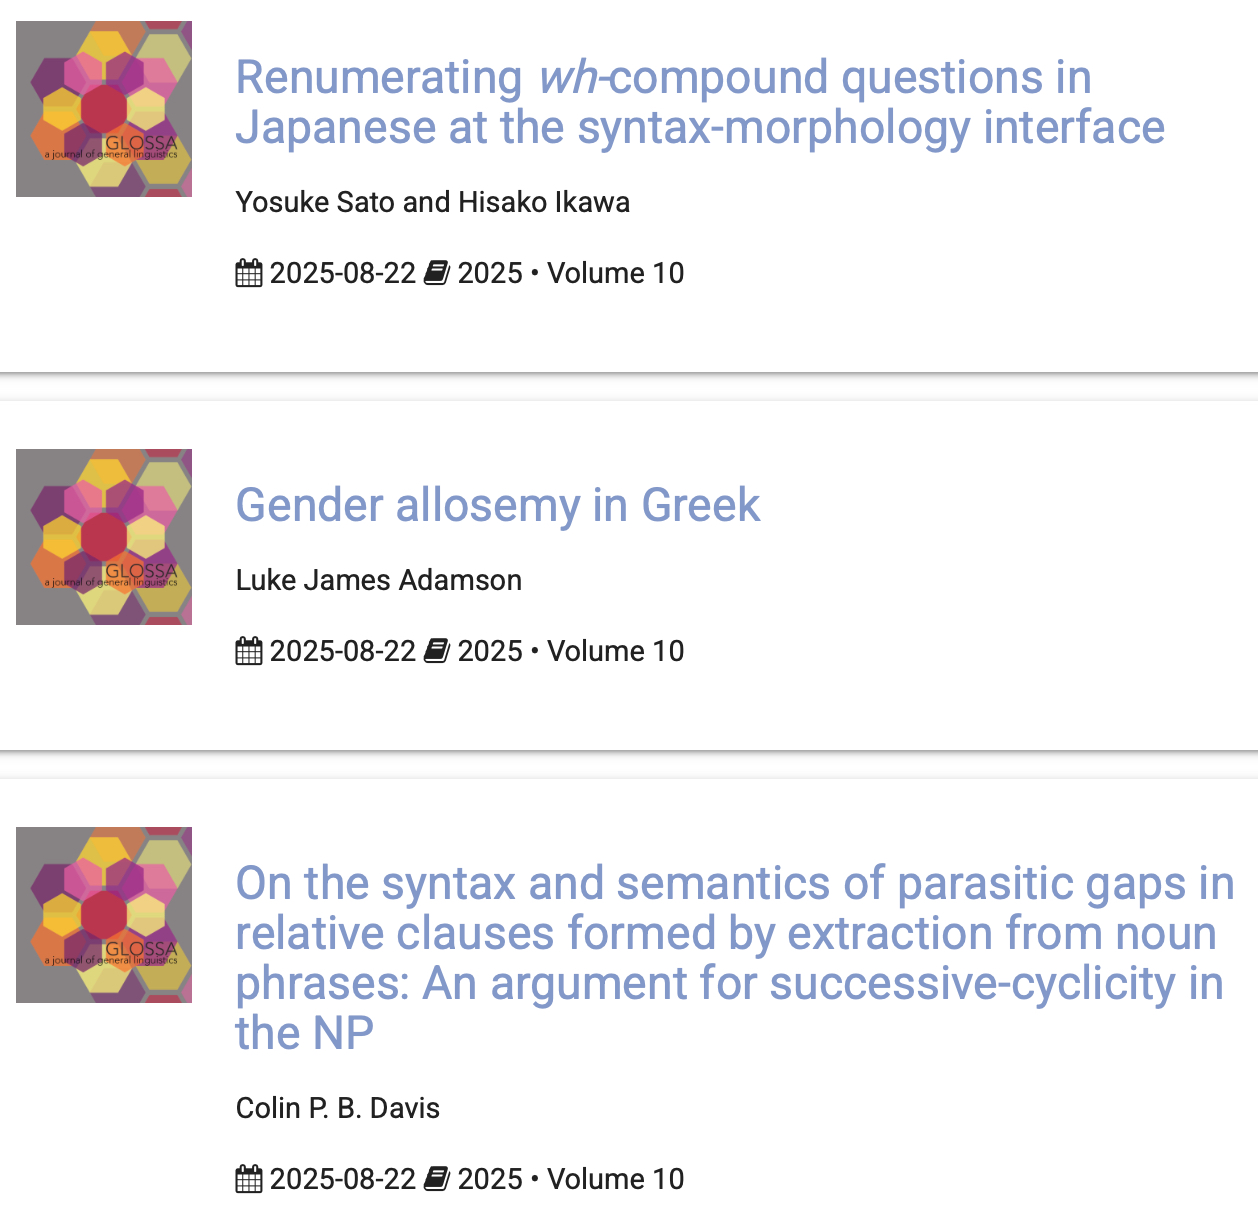Click the calendar icon under the Sato and Ikawa article

pos(248,273)
